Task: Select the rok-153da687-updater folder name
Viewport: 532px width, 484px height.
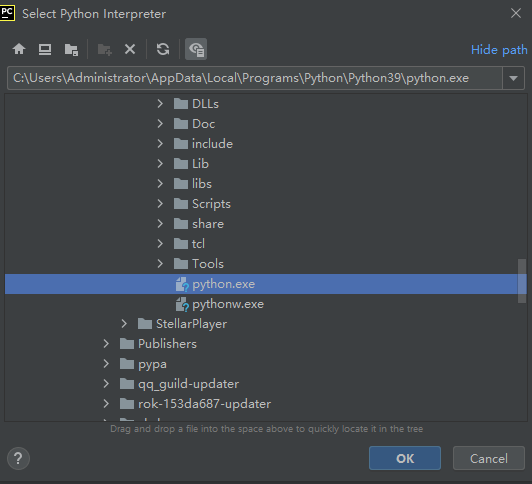Action: coord(205,404)
